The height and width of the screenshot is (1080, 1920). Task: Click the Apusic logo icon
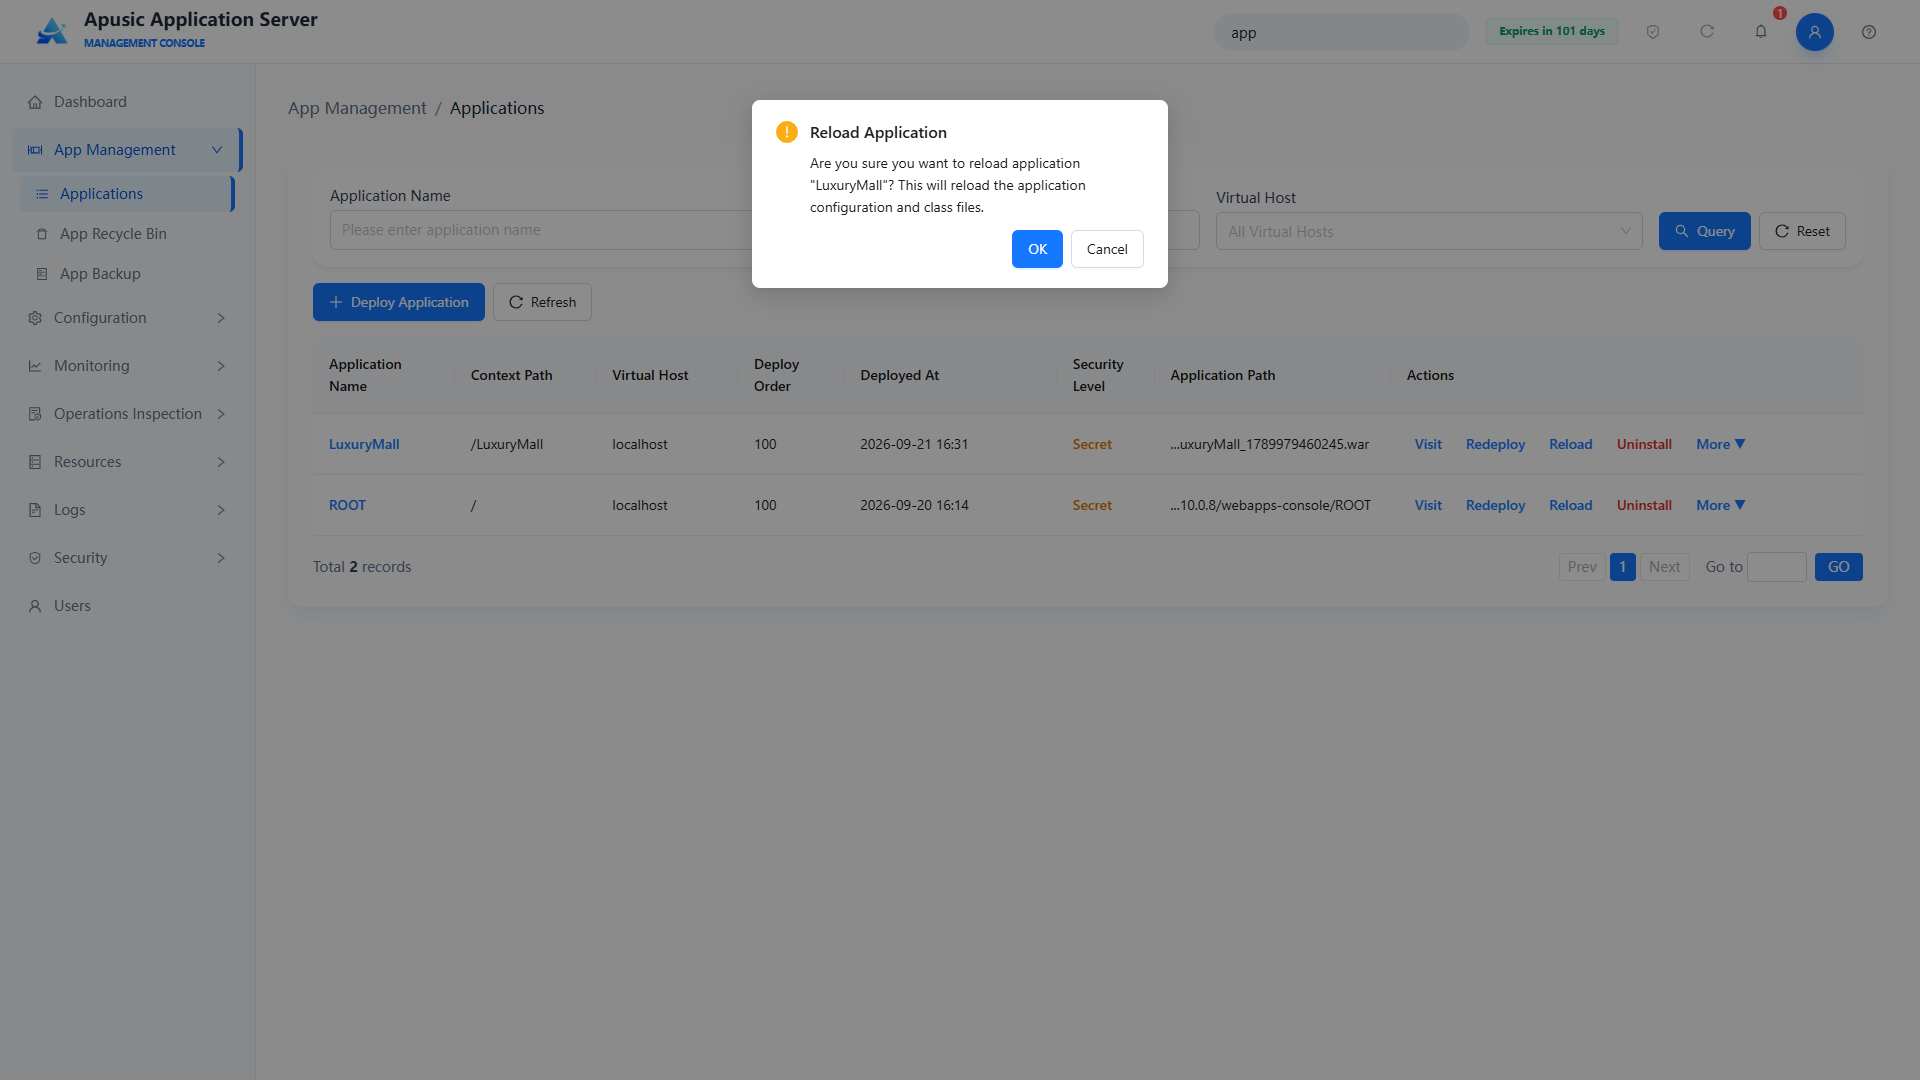[52, 31]
